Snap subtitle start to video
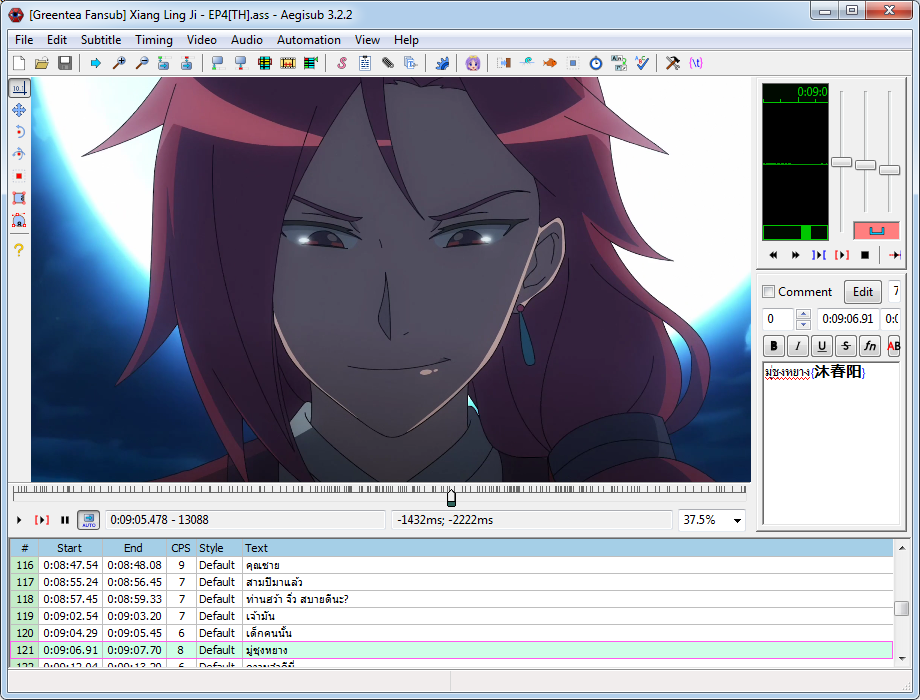The image size is (920, 700). click(218, 63)
